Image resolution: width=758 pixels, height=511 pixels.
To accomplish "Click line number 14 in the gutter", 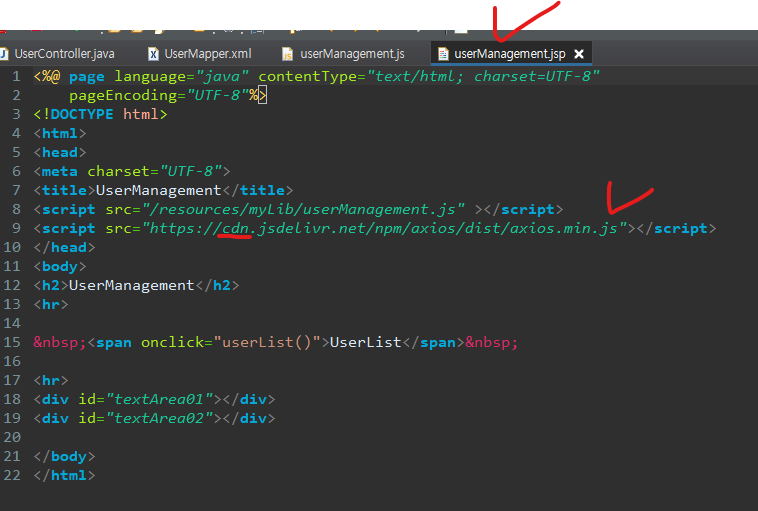I will (12, 323).
